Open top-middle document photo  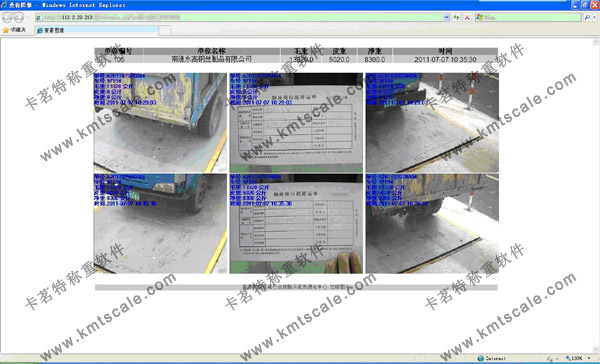coord(296,122)
